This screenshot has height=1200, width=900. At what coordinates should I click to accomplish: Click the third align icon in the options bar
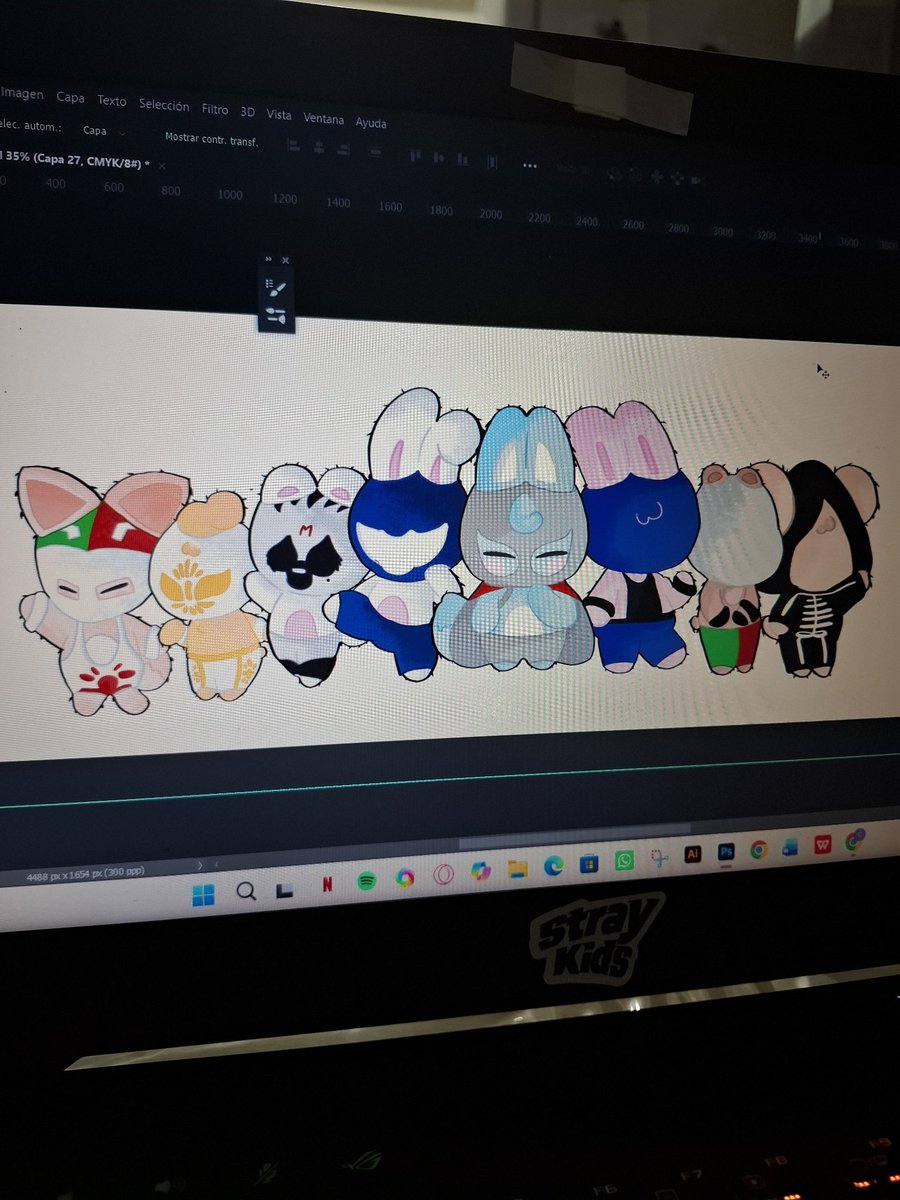coord(346,149)
